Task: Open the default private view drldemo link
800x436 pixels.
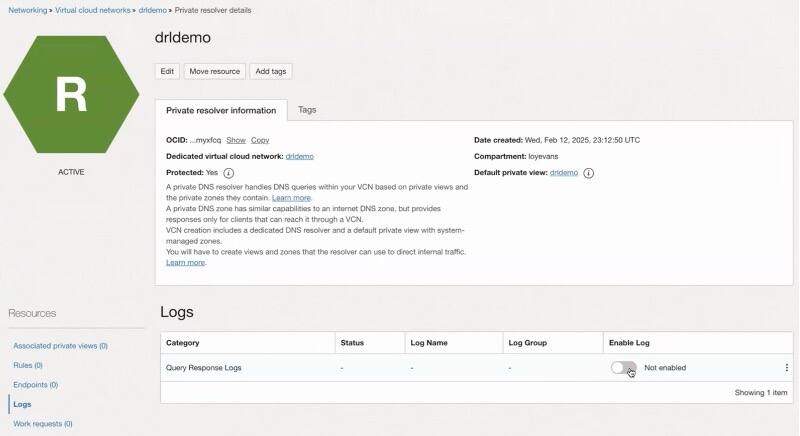Action: 564,173
